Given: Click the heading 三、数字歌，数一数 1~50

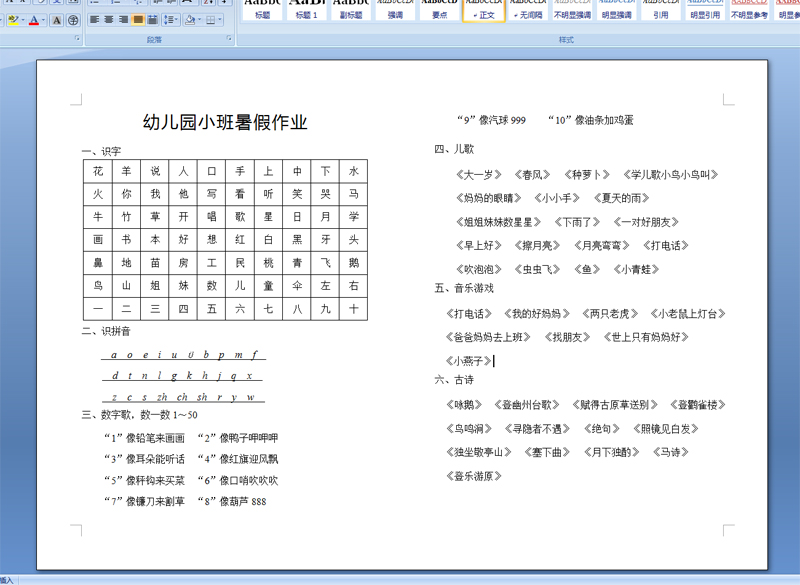Looking at the screenshot, I should (x=139, y=415).
